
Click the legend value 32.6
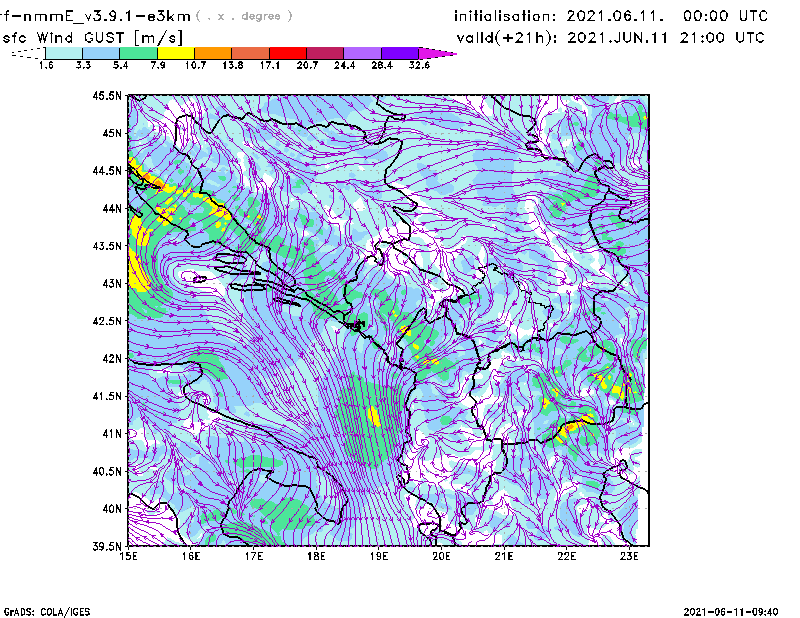coord(419,65)
